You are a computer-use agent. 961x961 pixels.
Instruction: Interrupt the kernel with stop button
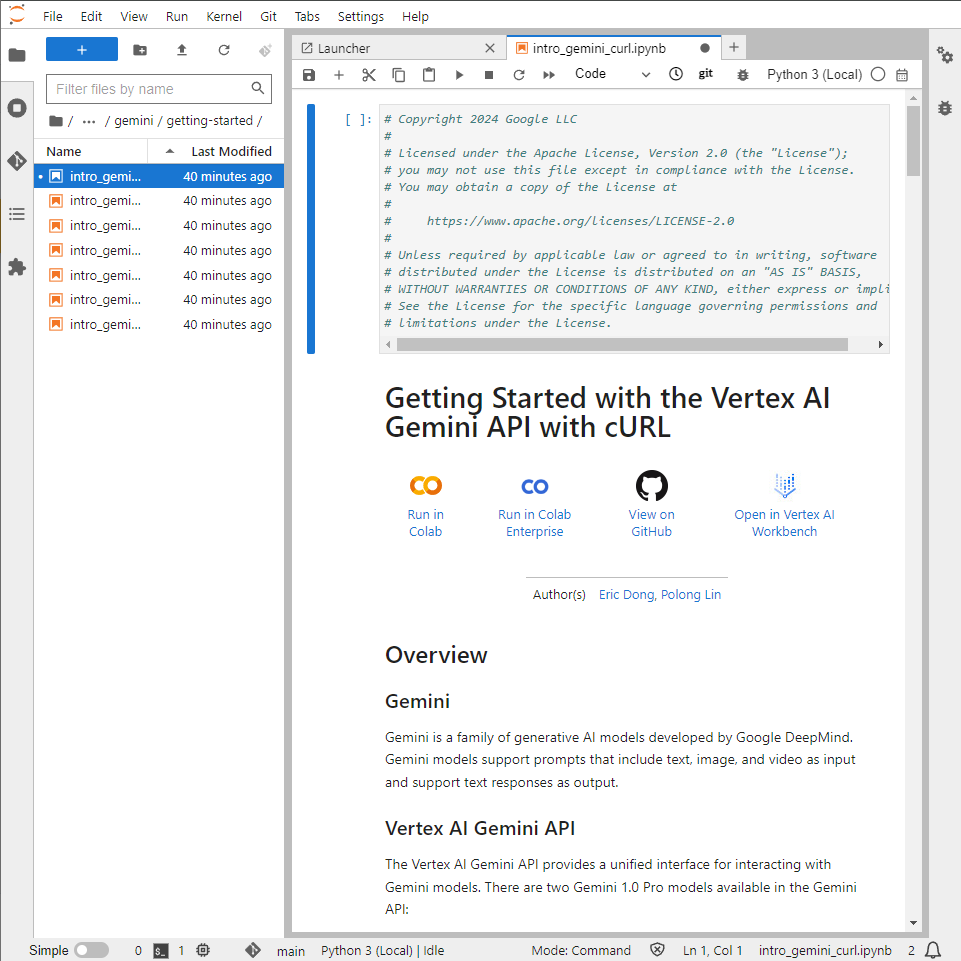point(488,75)
